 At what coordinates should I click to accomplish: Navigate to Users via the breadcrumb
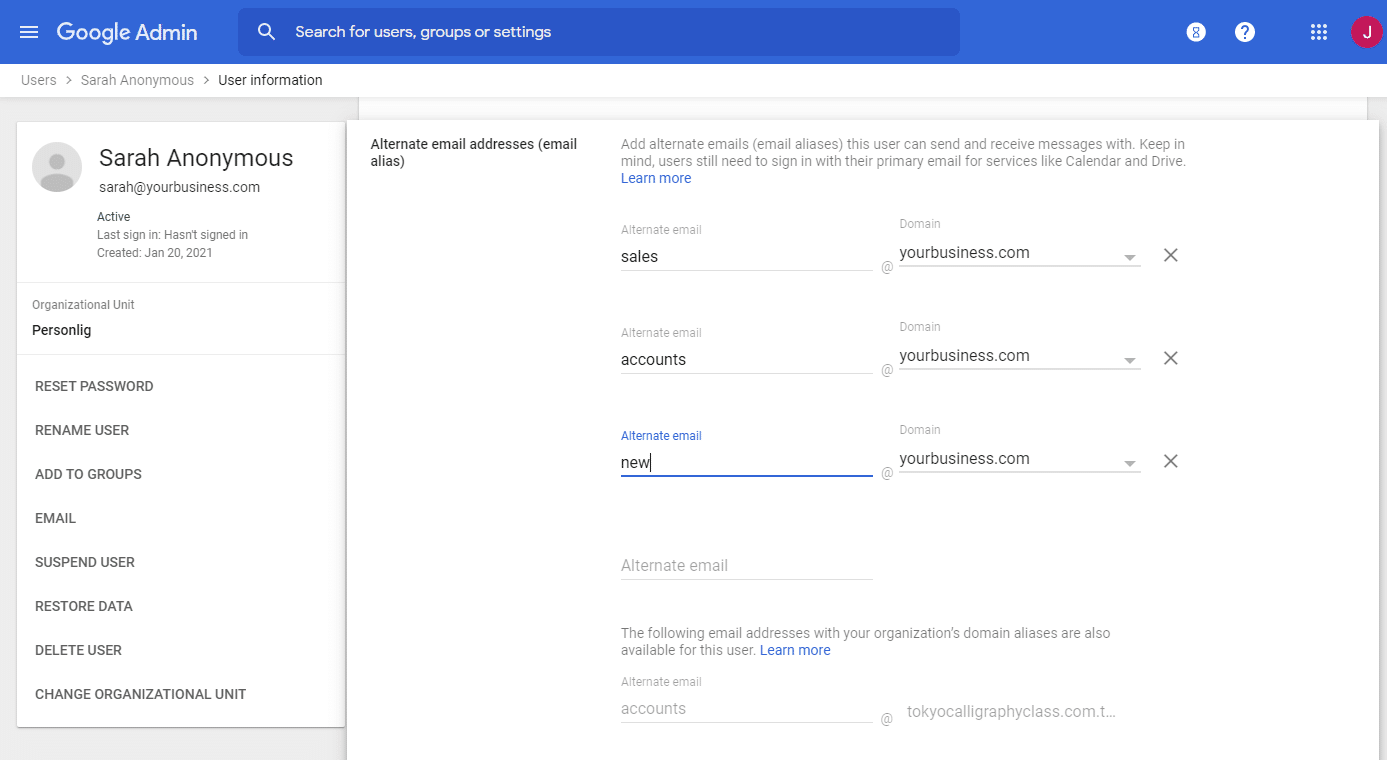pos(38,80)
